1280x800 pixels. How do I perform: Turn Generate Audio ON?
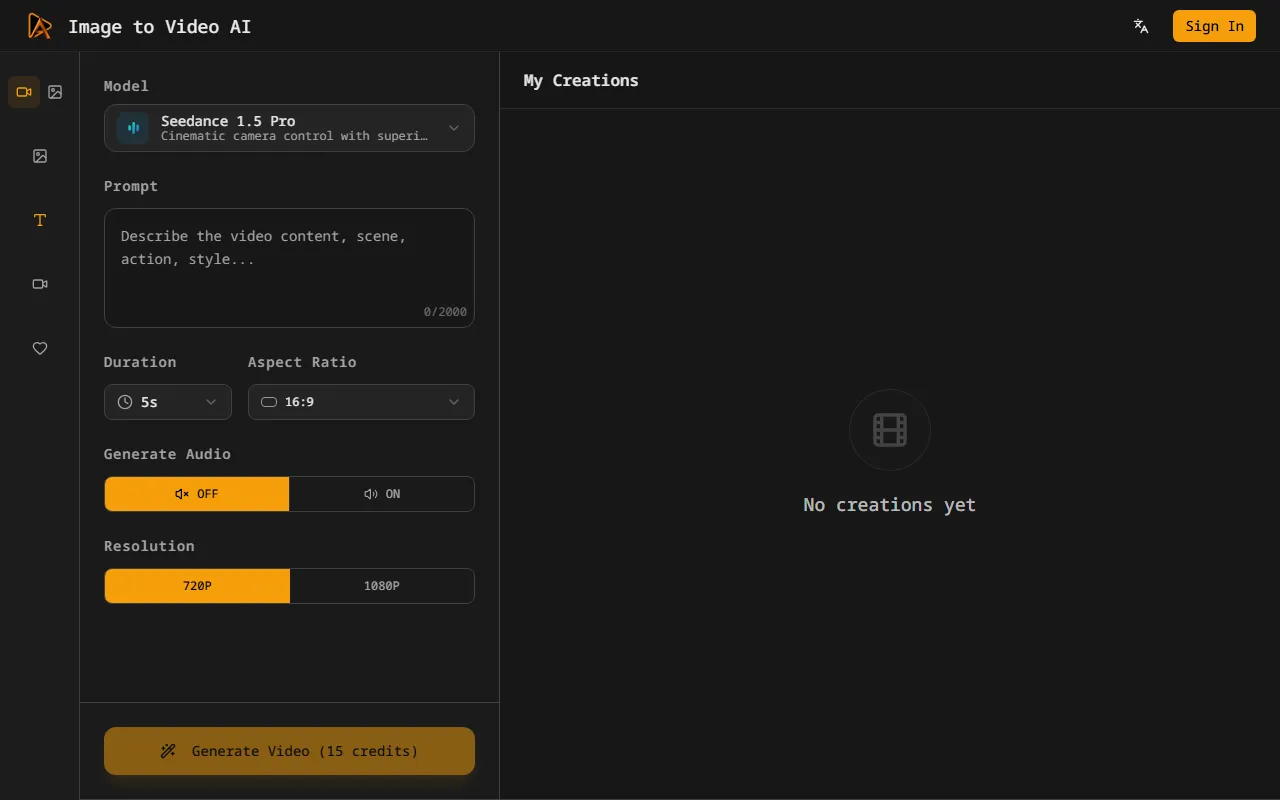coord(382,494)
